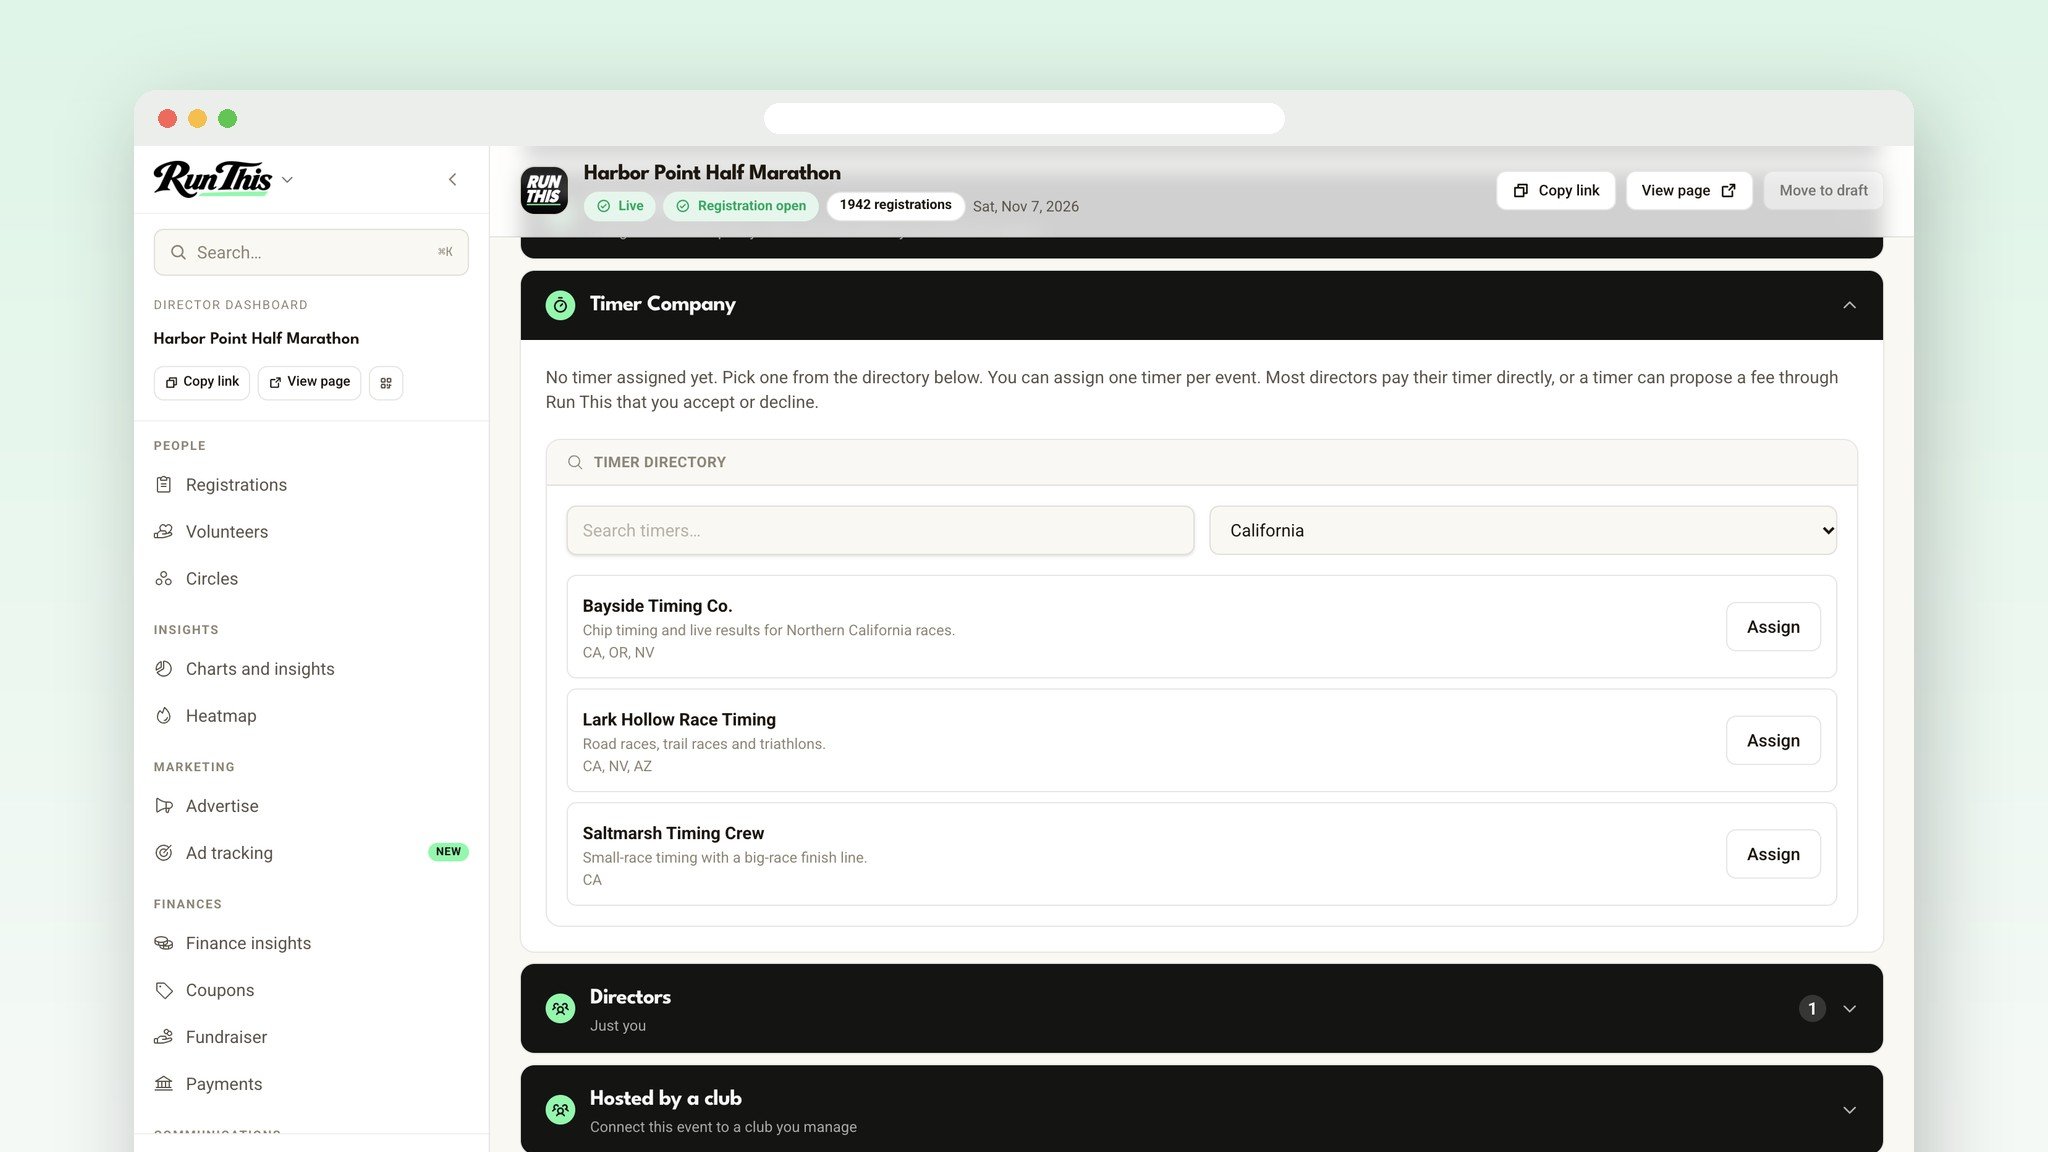
Task: Click View page in the top header
Action: click(1689, 190)
